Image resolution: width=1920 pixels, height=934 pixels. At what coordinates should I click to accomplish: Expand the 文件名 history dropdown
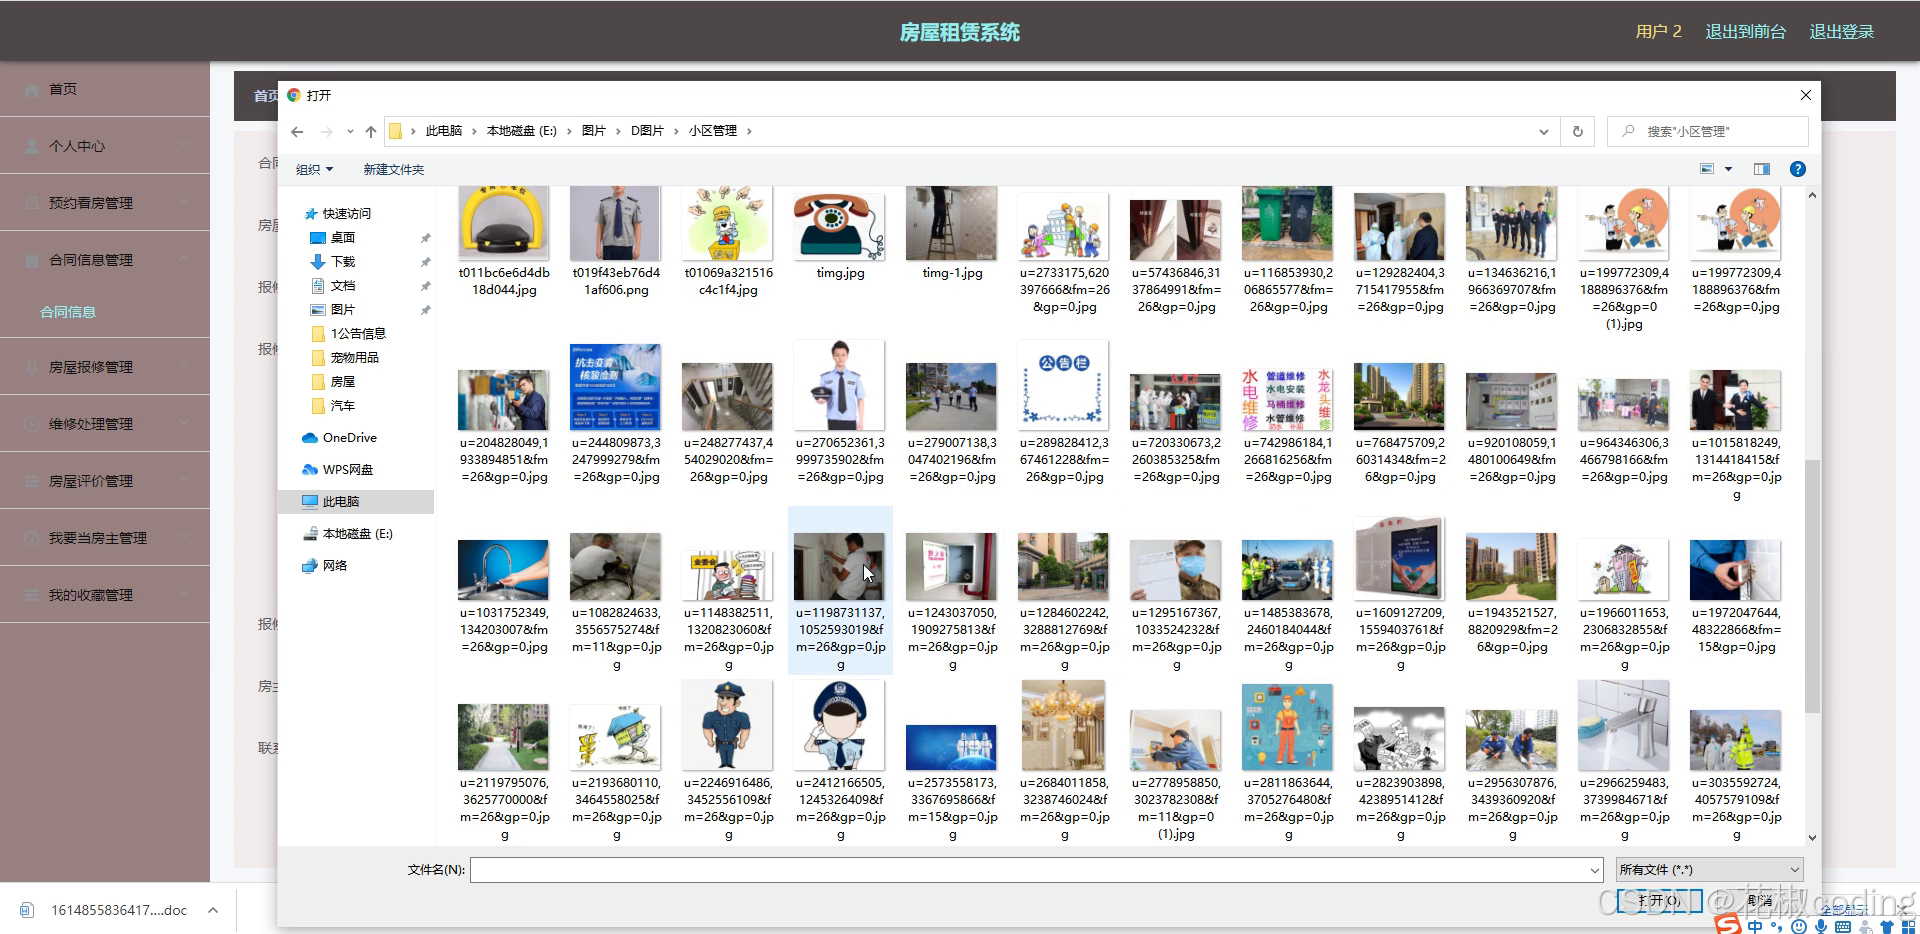pyautogui.click(x=1595, y=870)
